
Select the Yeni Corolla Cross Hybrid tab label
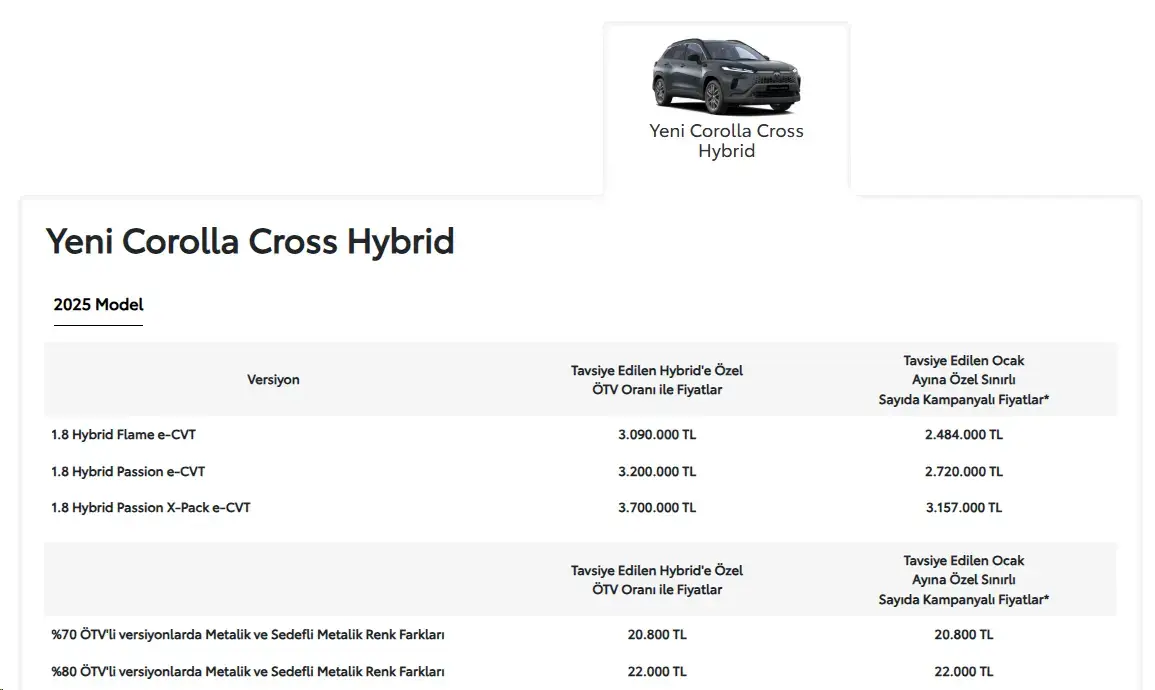pyautogui.click(x=726, y=141)
